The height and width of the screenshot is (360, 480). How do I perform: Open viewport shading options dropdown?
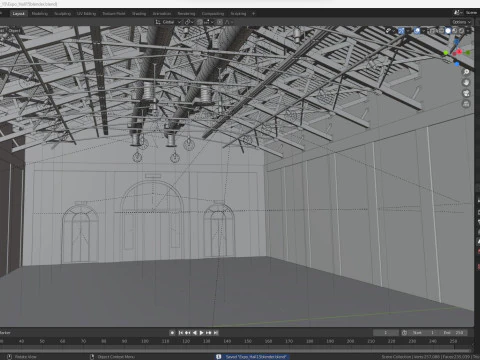pyautogui.click(x=468, y=31)
